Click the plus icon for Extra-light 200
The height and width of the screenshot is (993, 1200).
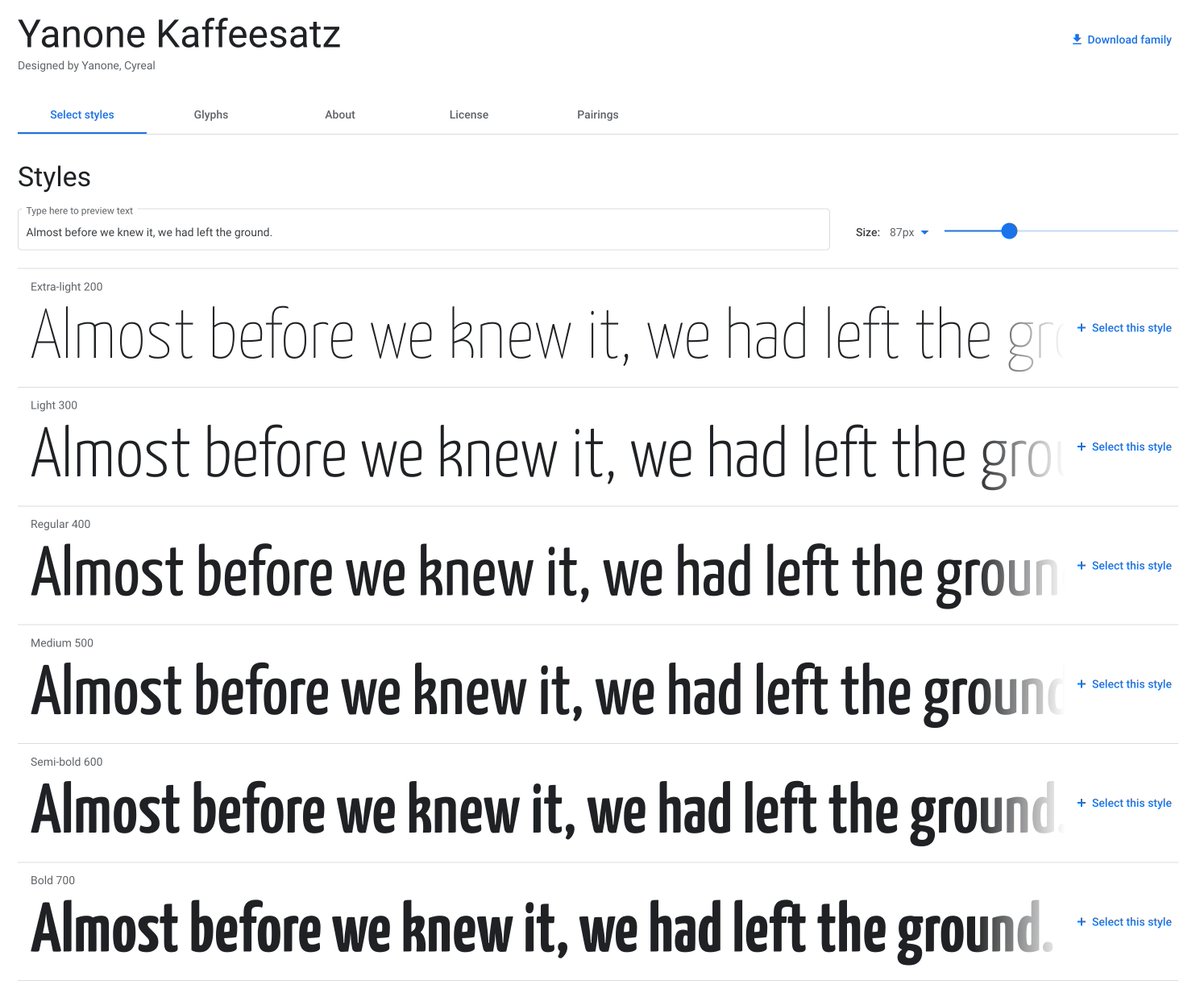[x=1081, y=328]
